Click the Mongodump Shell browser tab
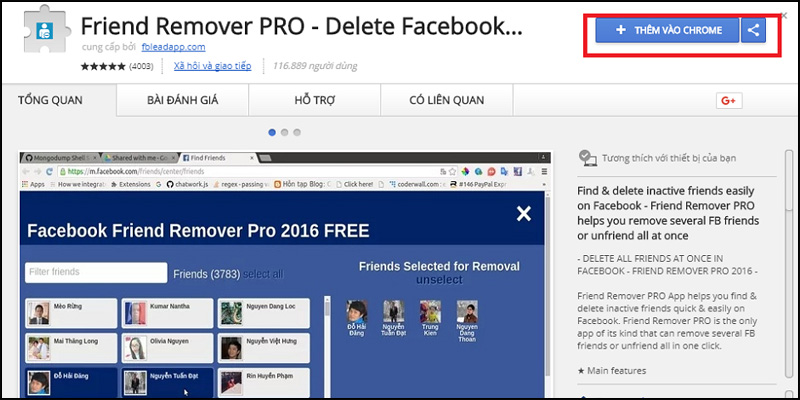This screenshot has height=400, width=800. [x=61, y=158]
